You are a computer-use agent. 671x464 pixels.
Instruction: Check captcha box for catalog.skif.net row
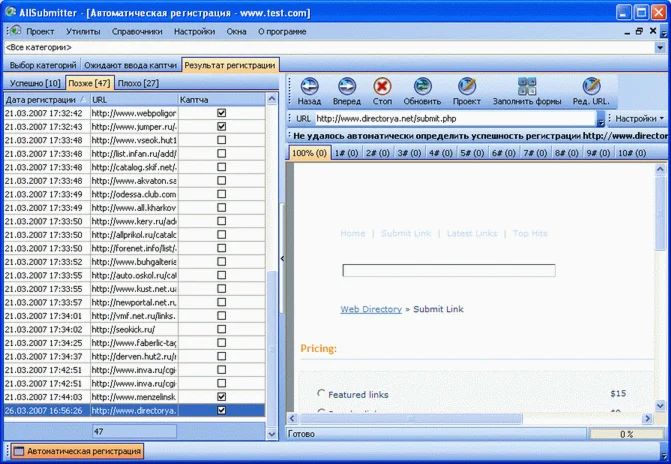pyautogui.click(x=221, y=167)
